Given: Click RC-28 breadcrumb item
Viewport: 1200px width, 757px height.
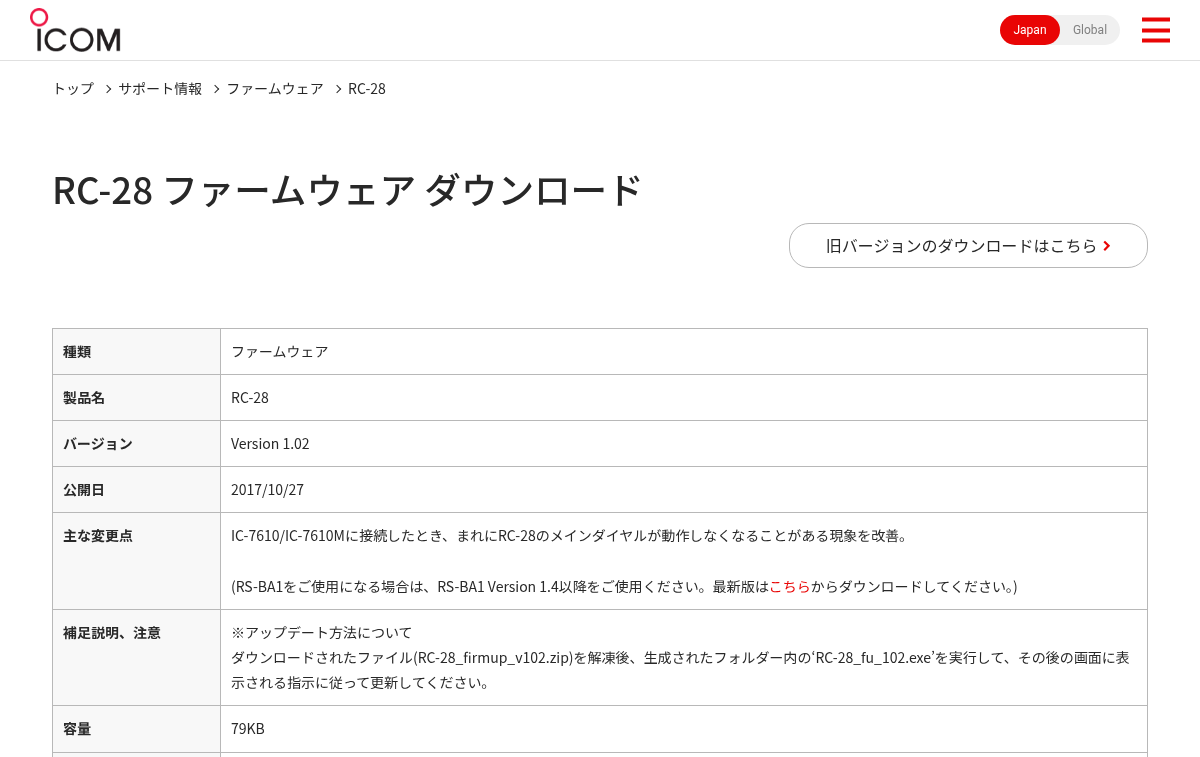Looking at the screenshot, I should 367,88.
